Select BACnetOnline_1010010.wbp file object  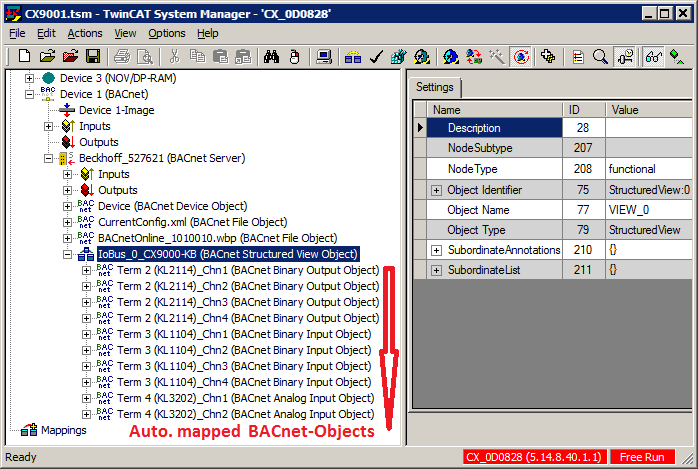coord(218,238)
